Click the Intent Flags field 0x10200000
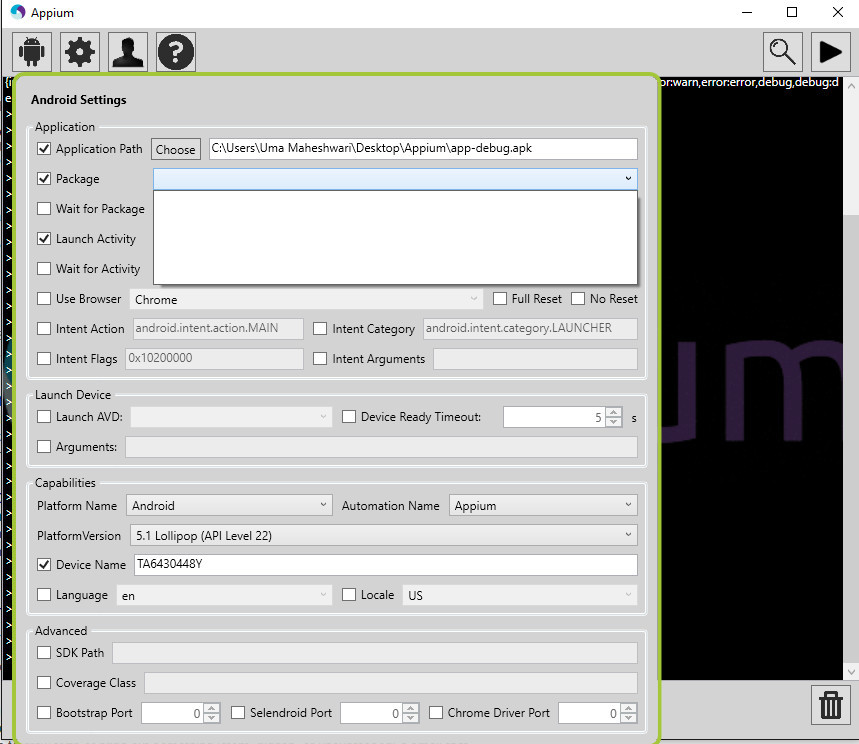This screenshot has width=859, height=744. 214,359
